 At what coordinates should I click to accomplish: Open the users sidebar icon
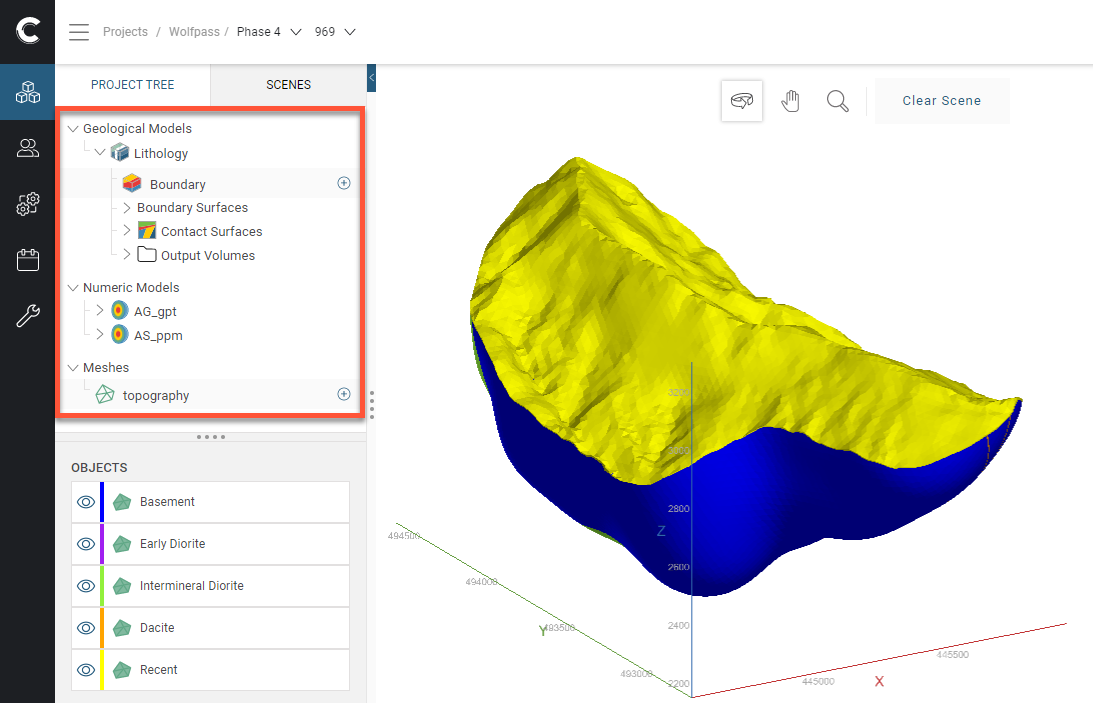click(28, 149)
